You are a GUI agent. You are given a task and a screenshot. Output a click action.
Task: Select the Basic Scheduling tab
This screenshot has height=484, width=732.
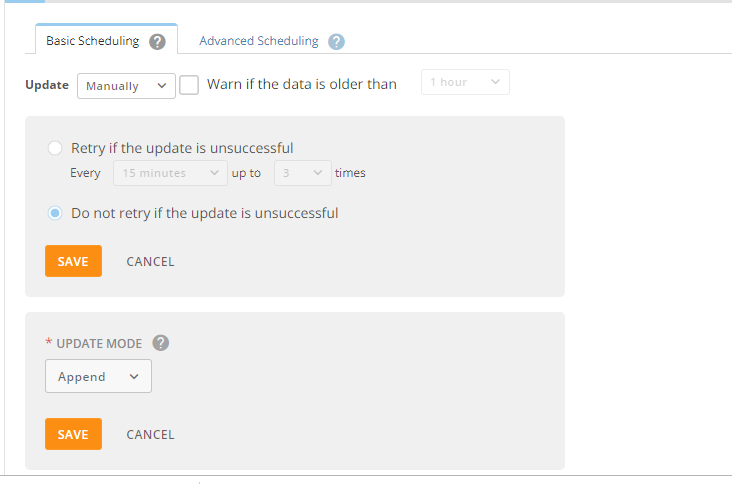(x=92, y=41)
